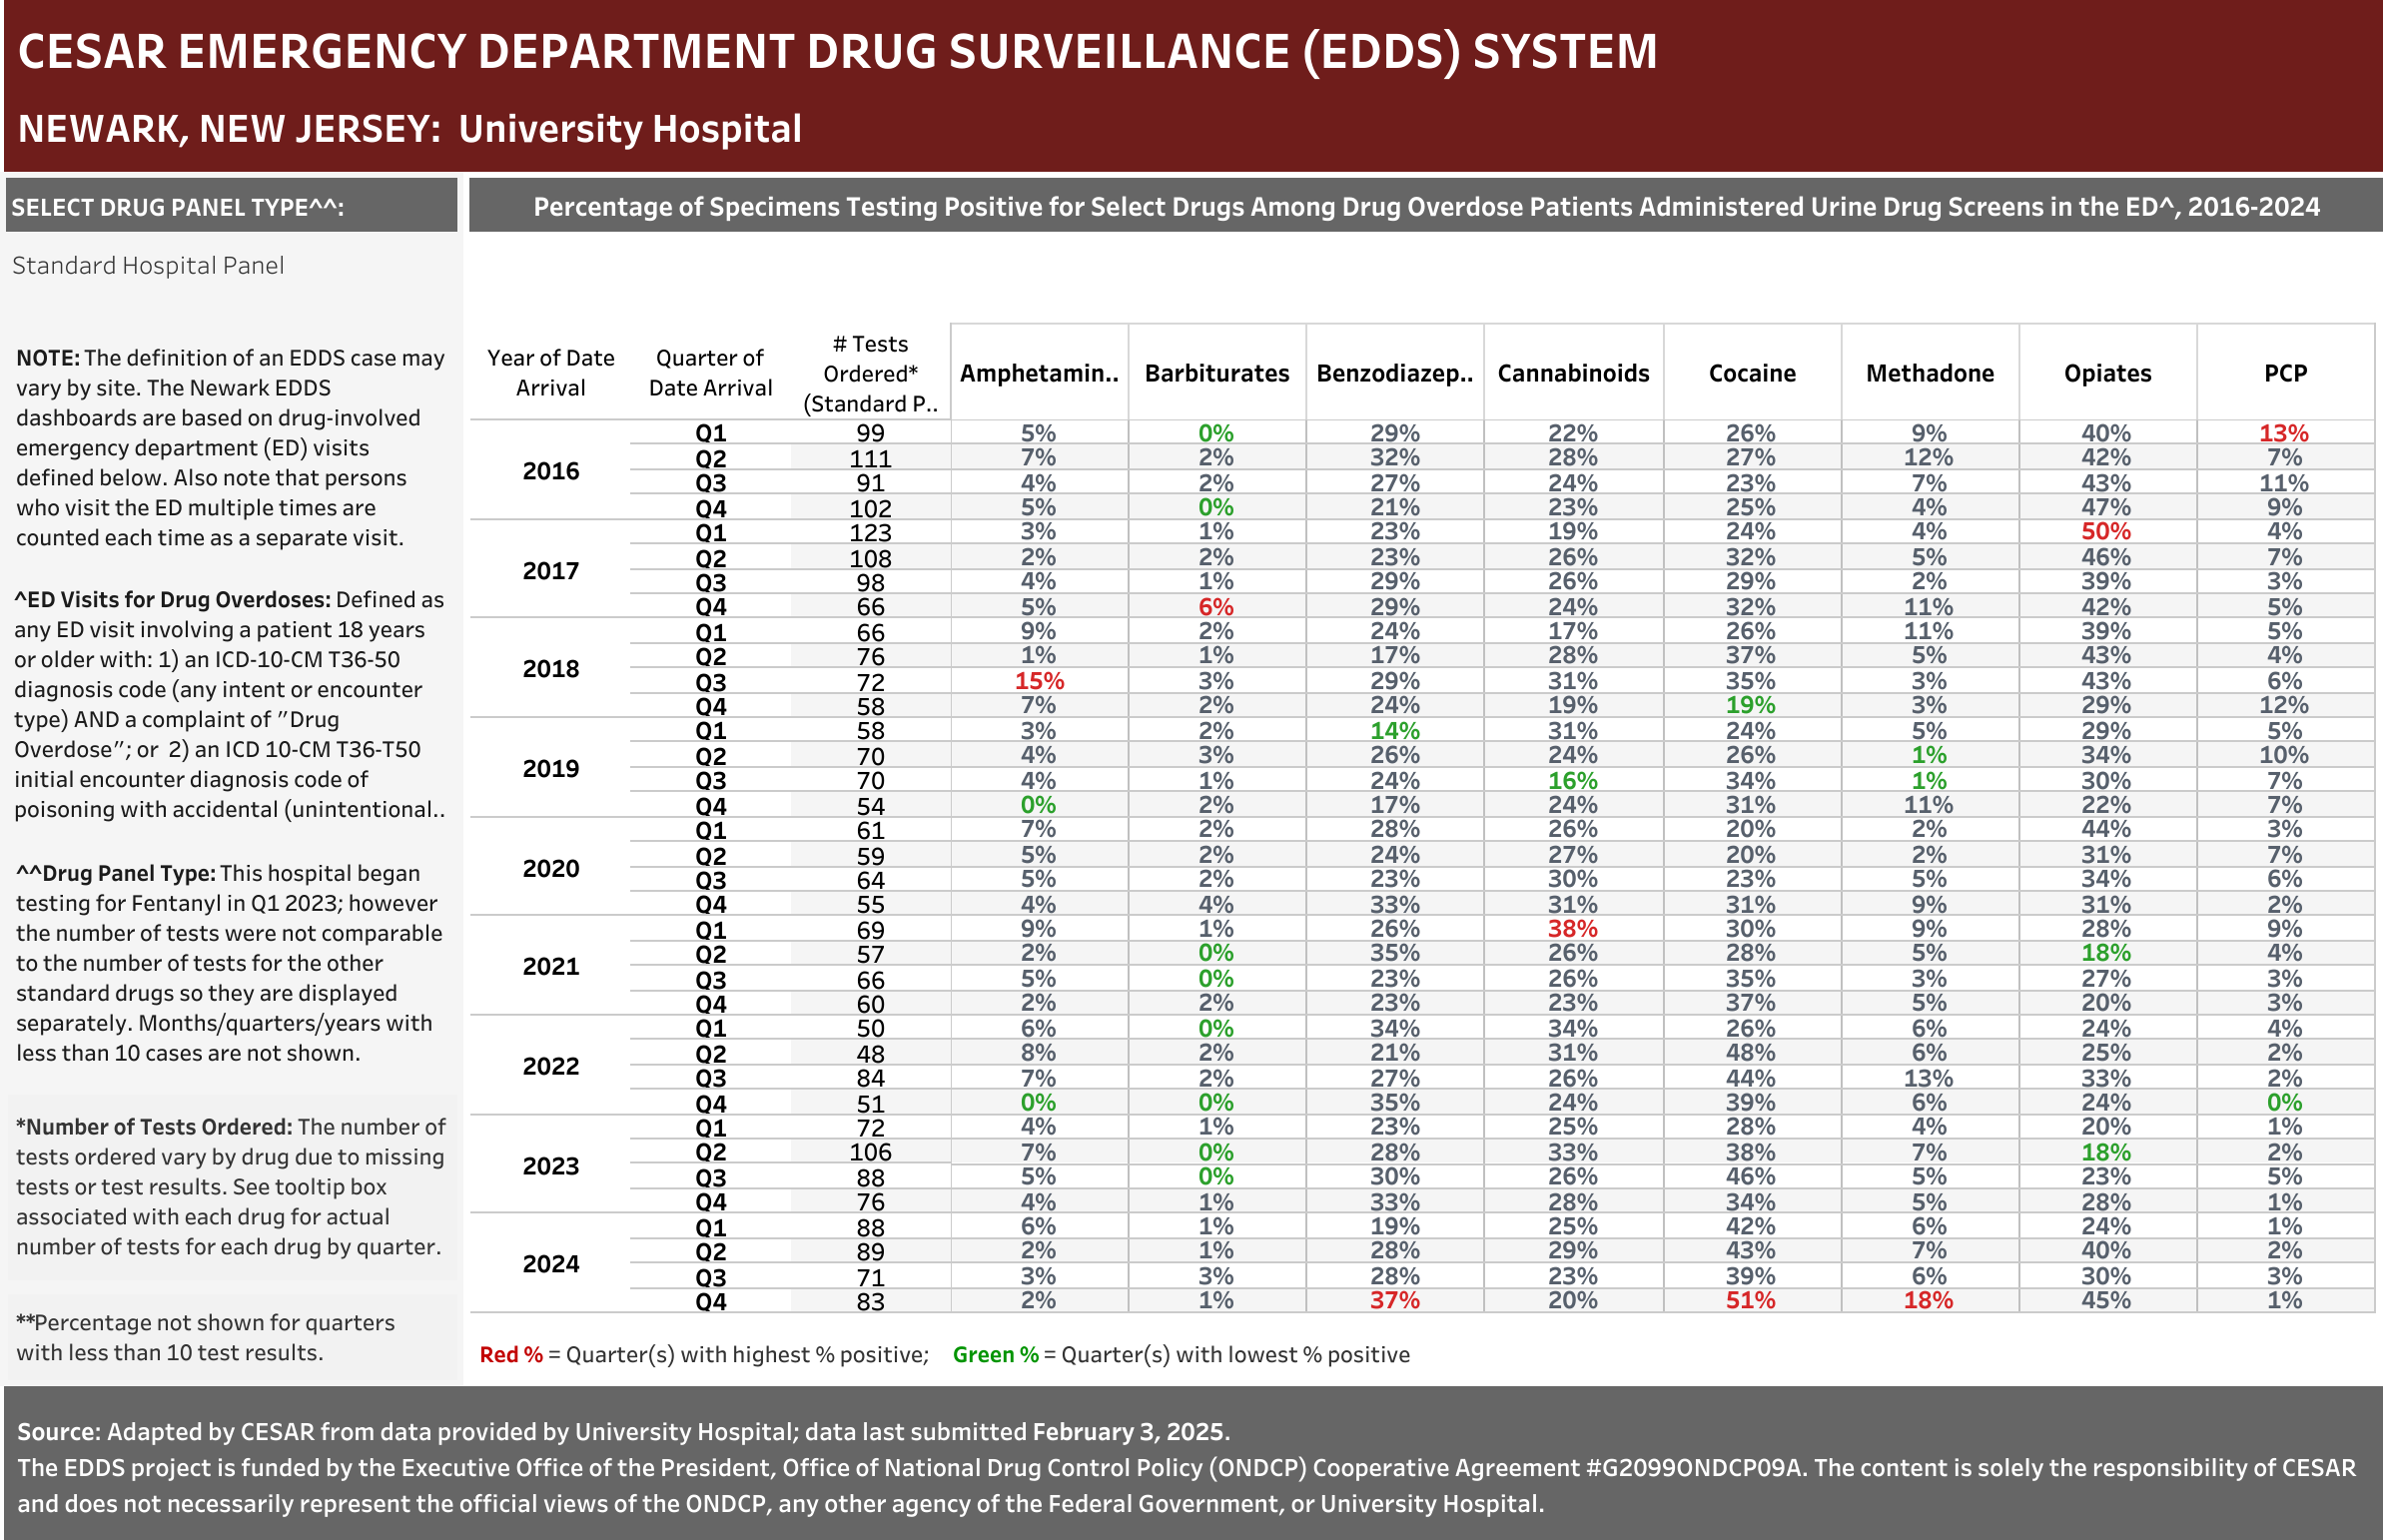Image resolution: width=2383 pixels, height=1540 pixels.
Task: Click the red 15% Amphetamines value in 2018 Q3
Action: click(x=1039, y=681)
